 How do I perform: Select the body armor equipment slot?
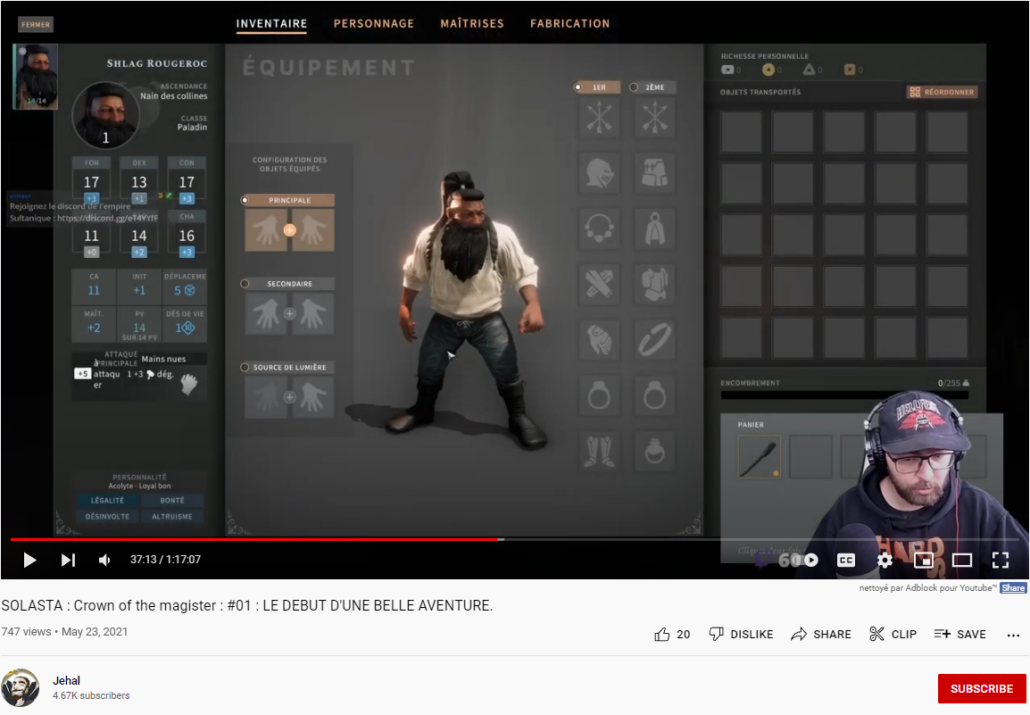pos(655,285)
